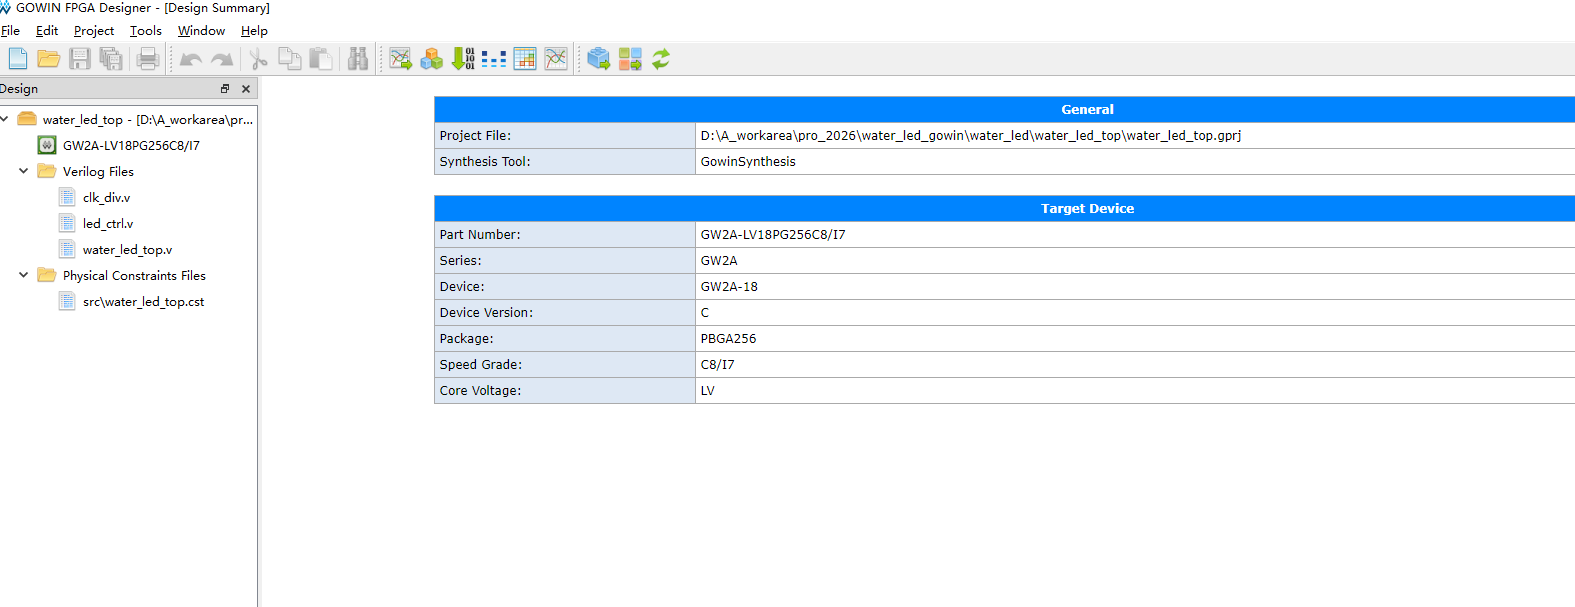Image resolution: width=1575 pixels, height=607 pixels.
Task: Open the File menu
Action: 10,31
